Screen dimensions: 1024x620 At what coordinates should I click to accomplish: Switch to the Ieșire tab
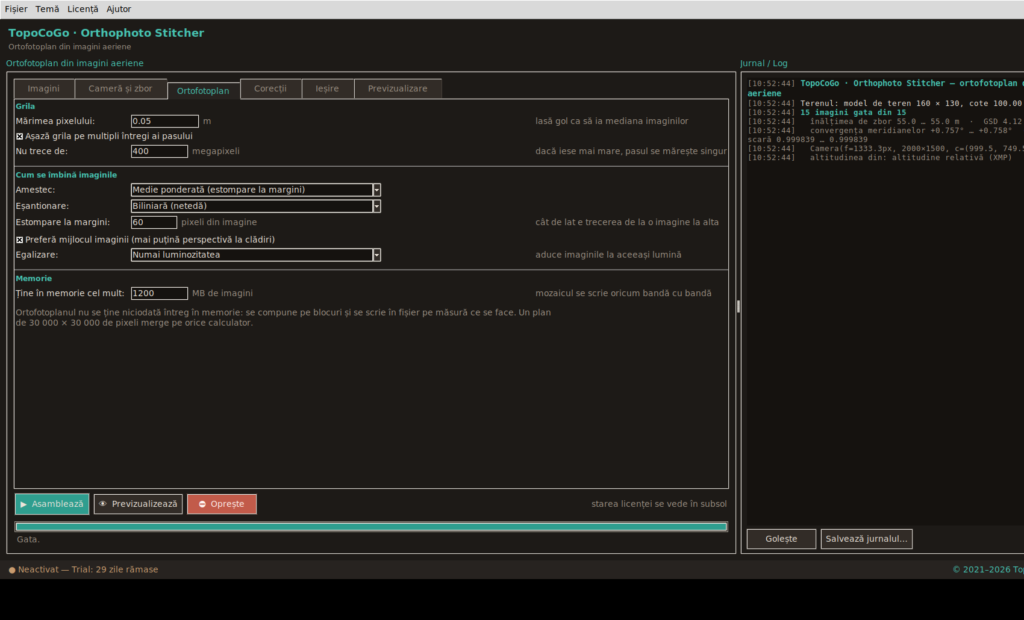pos(327,88)
